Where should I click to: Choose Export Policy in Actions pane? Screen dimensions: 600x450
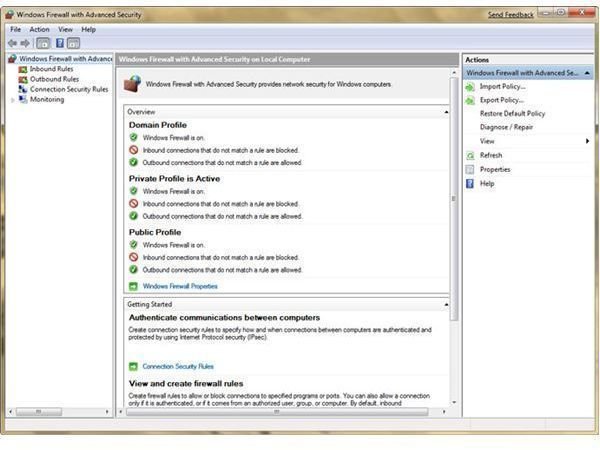pyautogui.click(x=502, y=100)
